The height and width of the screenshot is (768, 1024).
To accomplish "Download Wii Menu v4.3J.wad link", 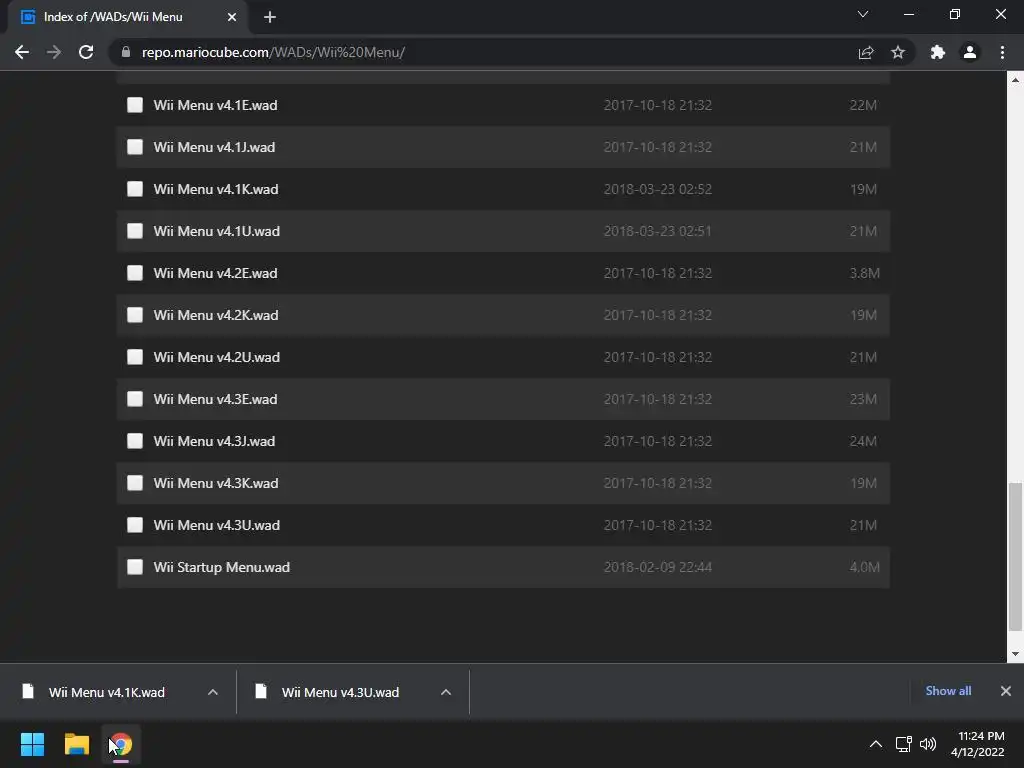I will 214,441.
